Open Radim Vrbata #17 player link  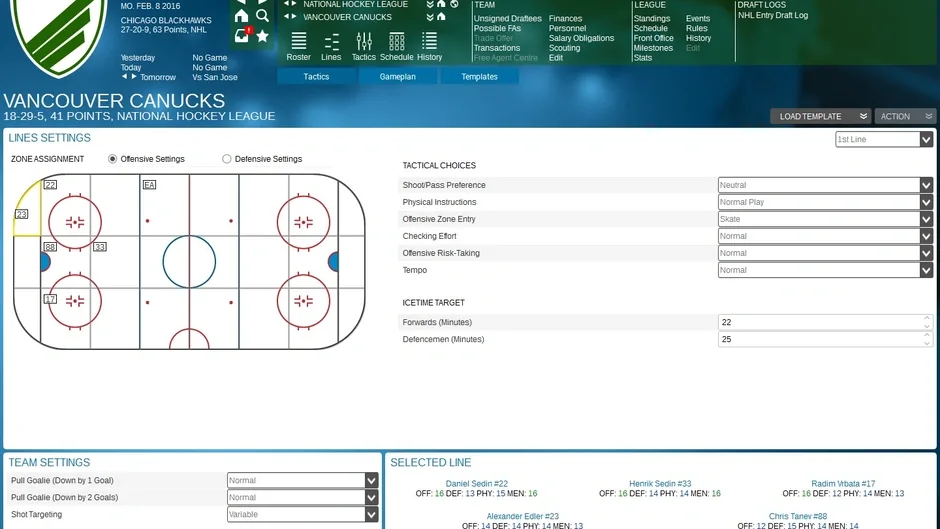[843, 483]
